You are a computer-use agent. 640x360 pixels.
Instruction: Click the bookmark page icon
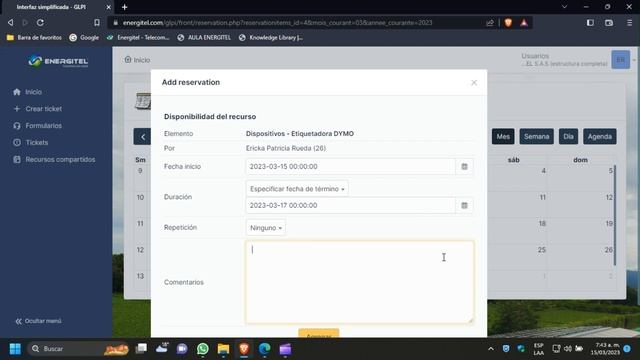97,23
